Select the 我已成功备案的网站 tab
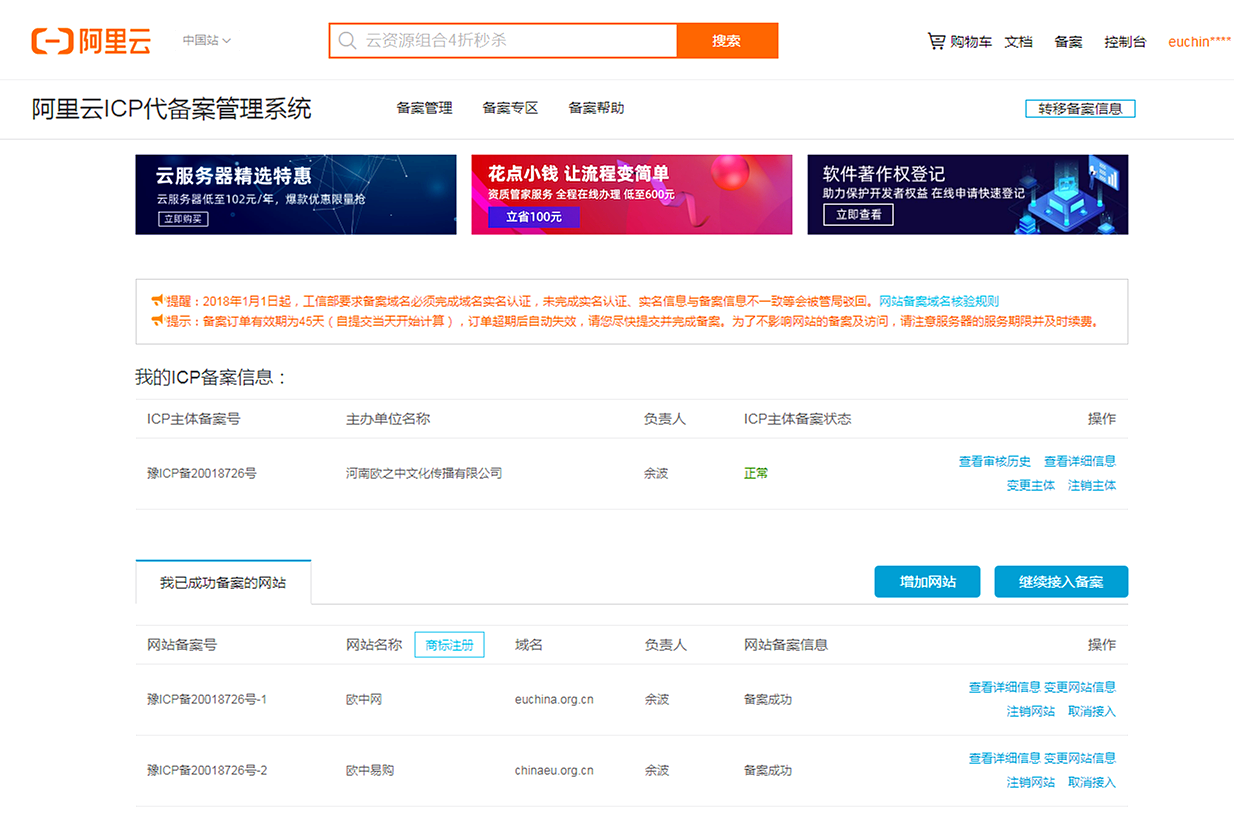This screenshot has height=831, width=1234. coord(223,582)
